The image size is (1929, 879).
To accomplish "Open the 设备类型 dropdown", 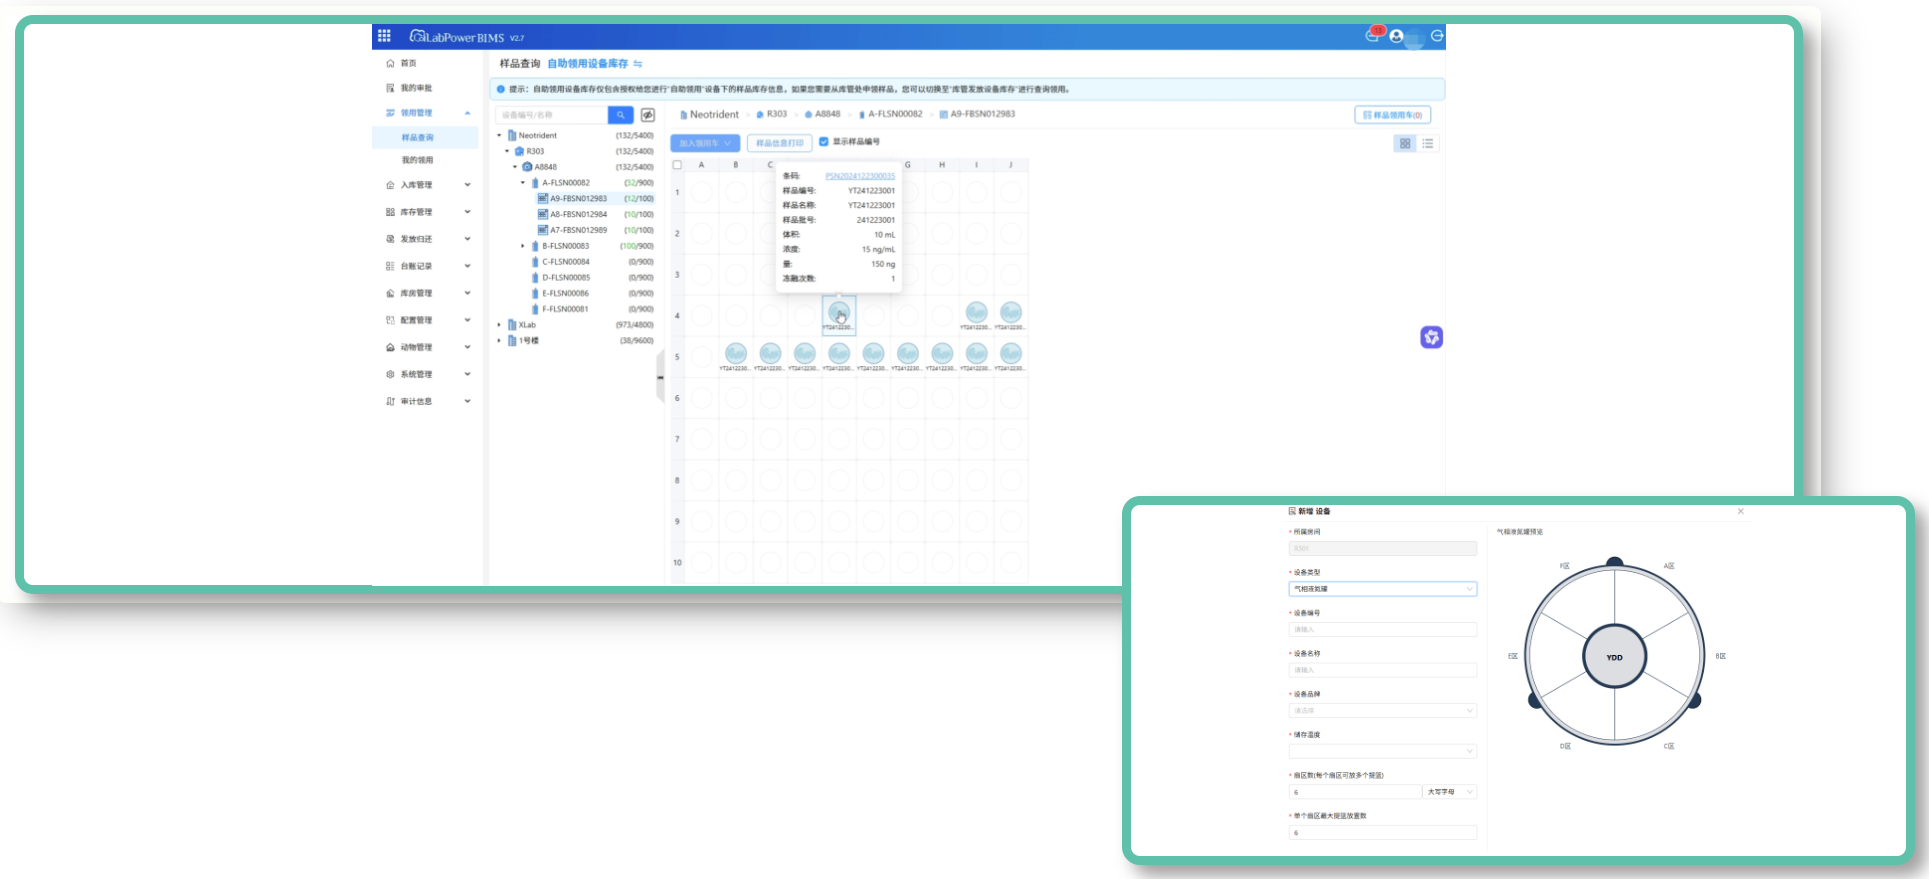I will pyautogui.click(x=1382, y=589).
